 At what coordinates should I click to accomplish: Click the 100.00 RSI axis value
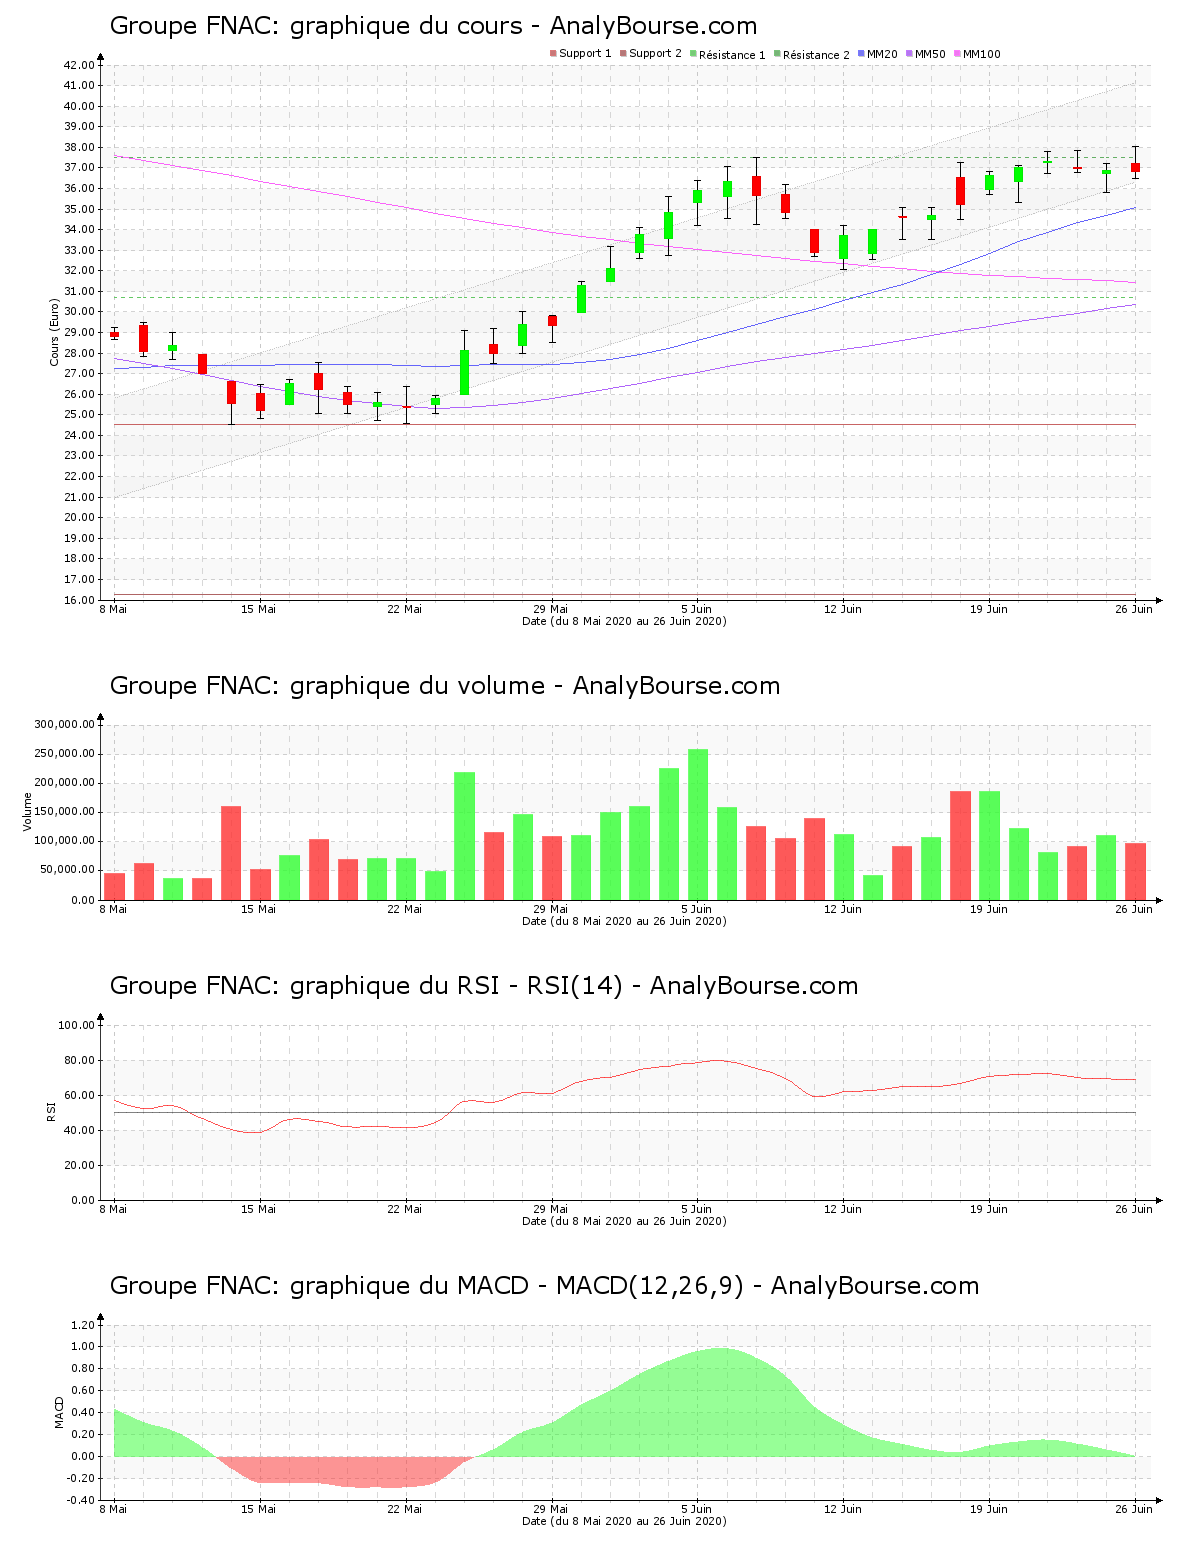76,1025
